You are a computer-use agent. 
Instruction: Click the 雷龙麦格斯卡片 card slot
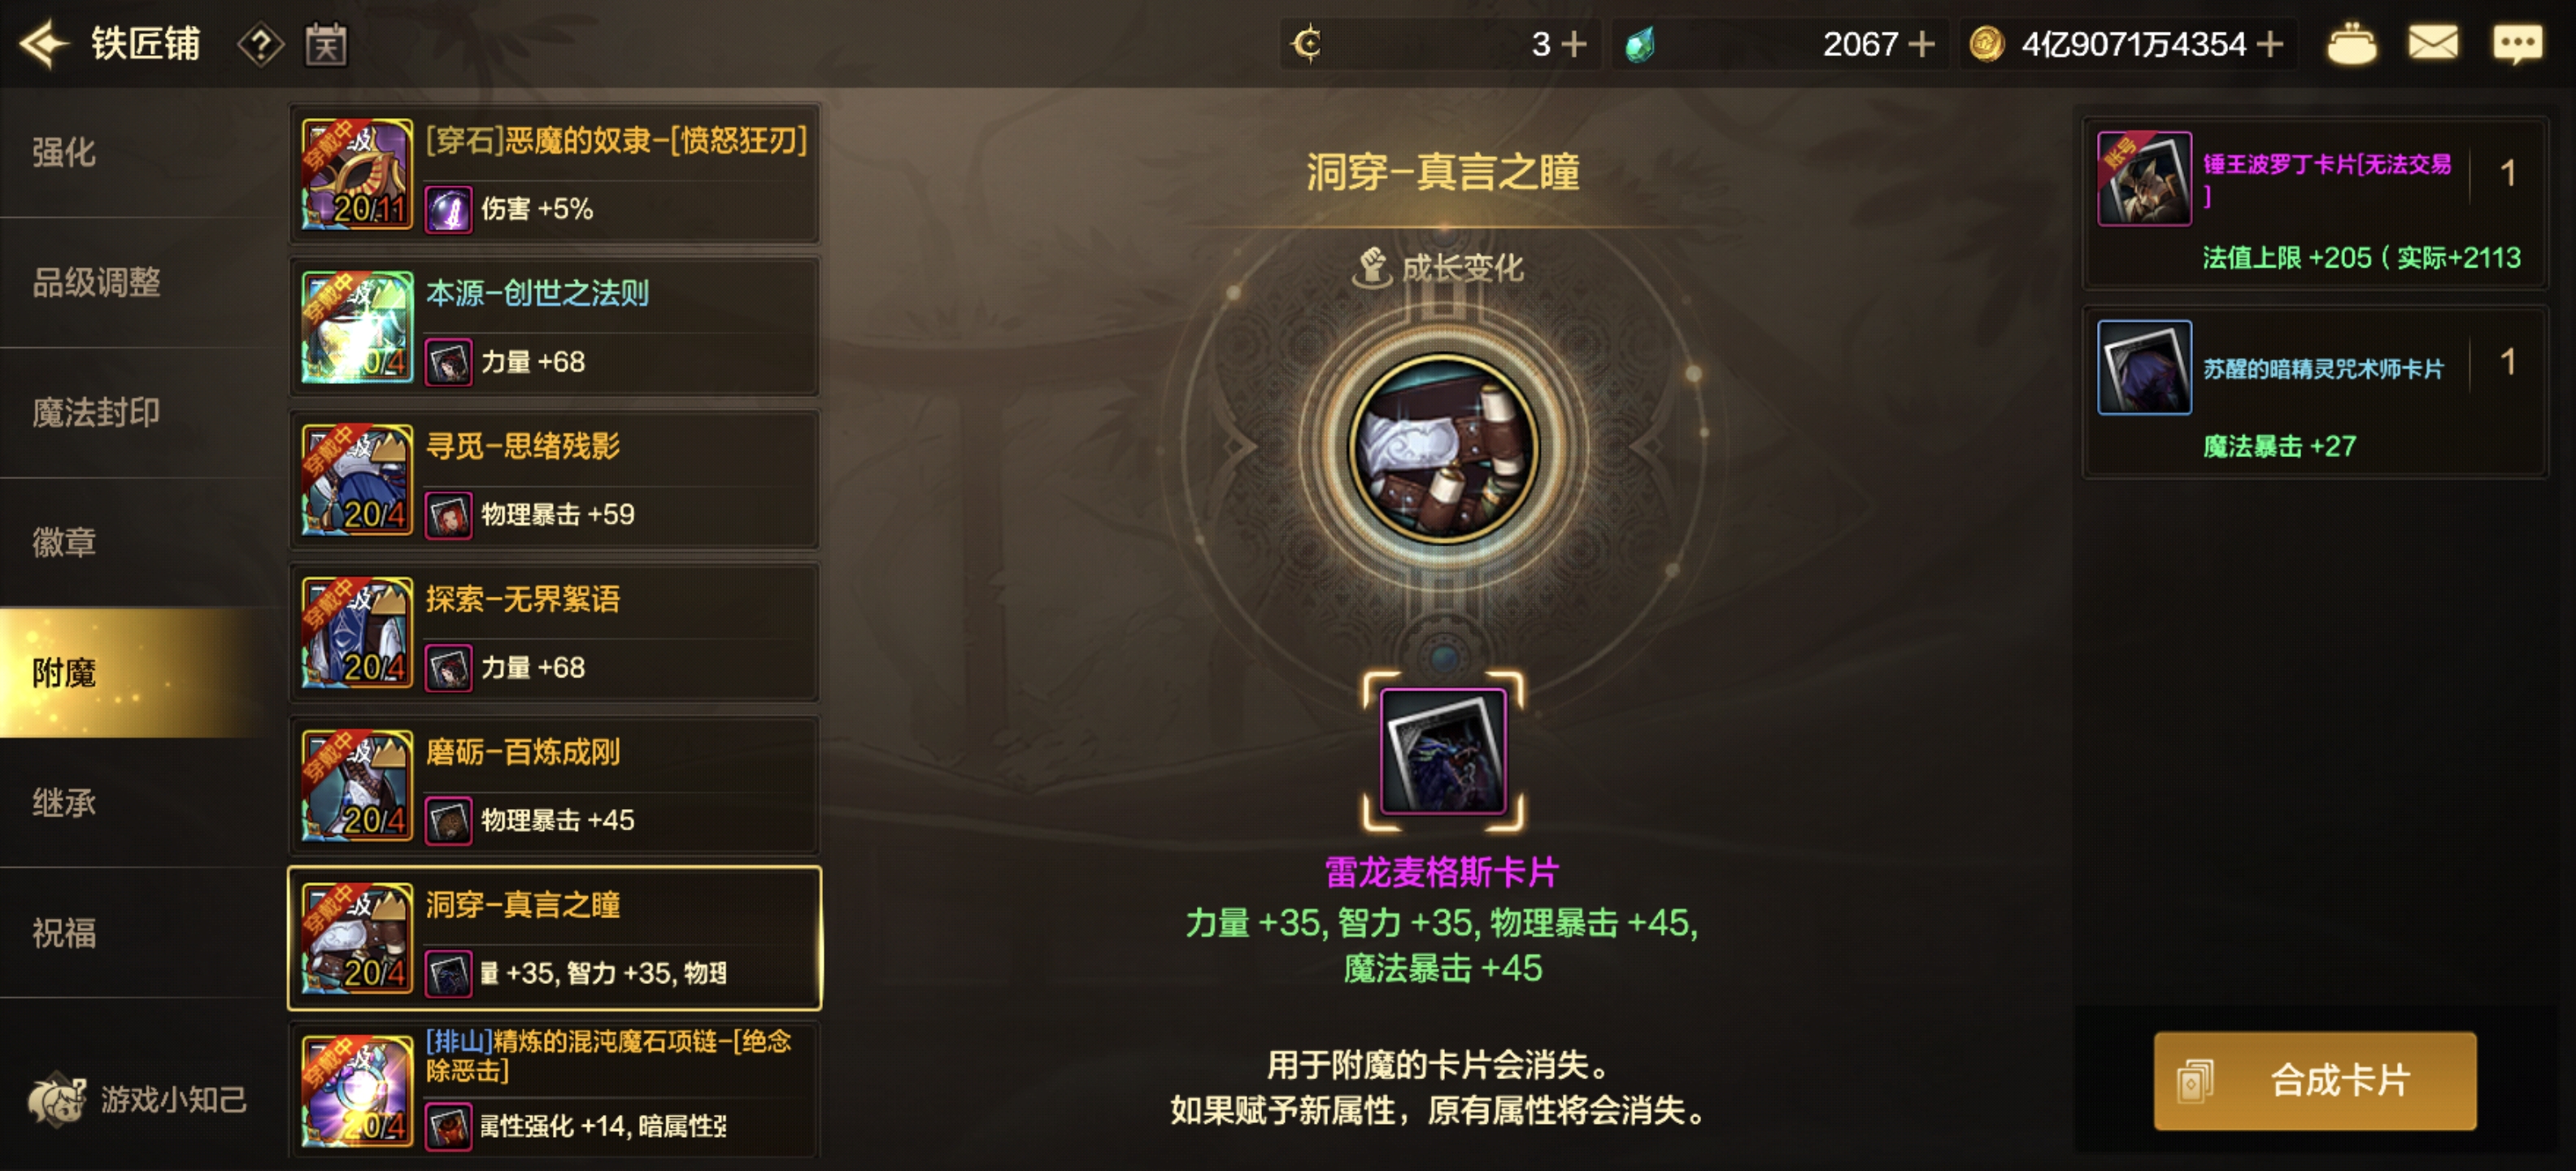coord(1442,751)
